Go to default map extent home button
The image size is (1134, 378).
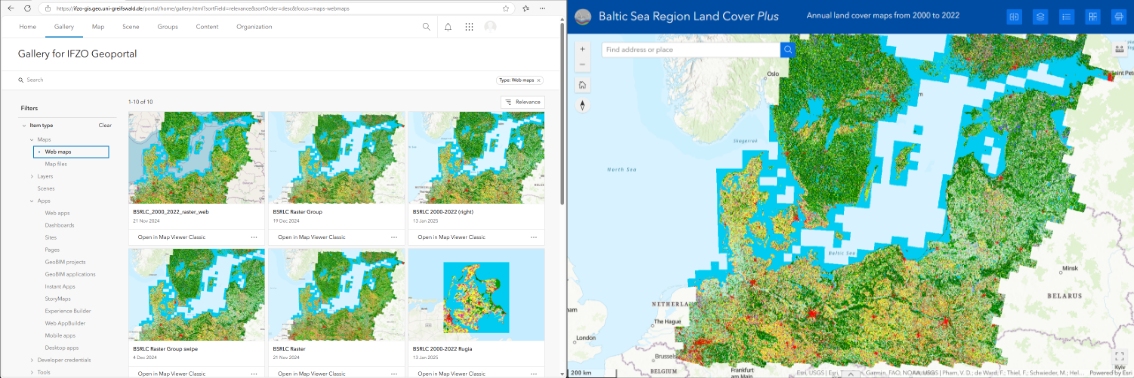click(x=582, y=85)
